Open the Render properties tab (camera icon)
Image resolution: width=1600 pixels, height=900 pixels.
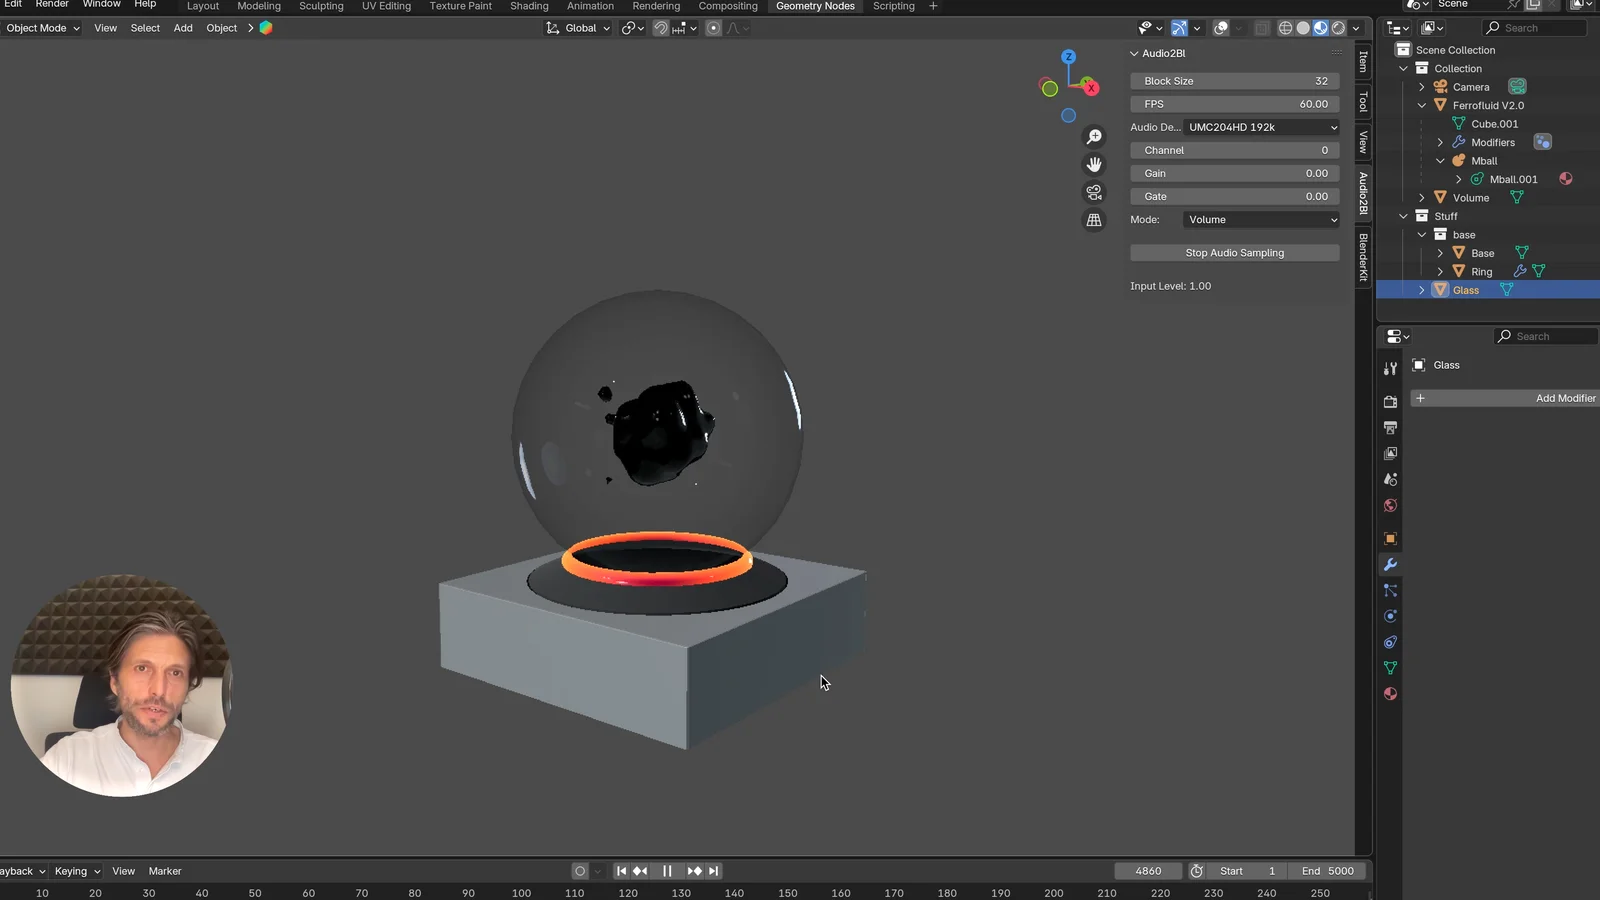1390,401
